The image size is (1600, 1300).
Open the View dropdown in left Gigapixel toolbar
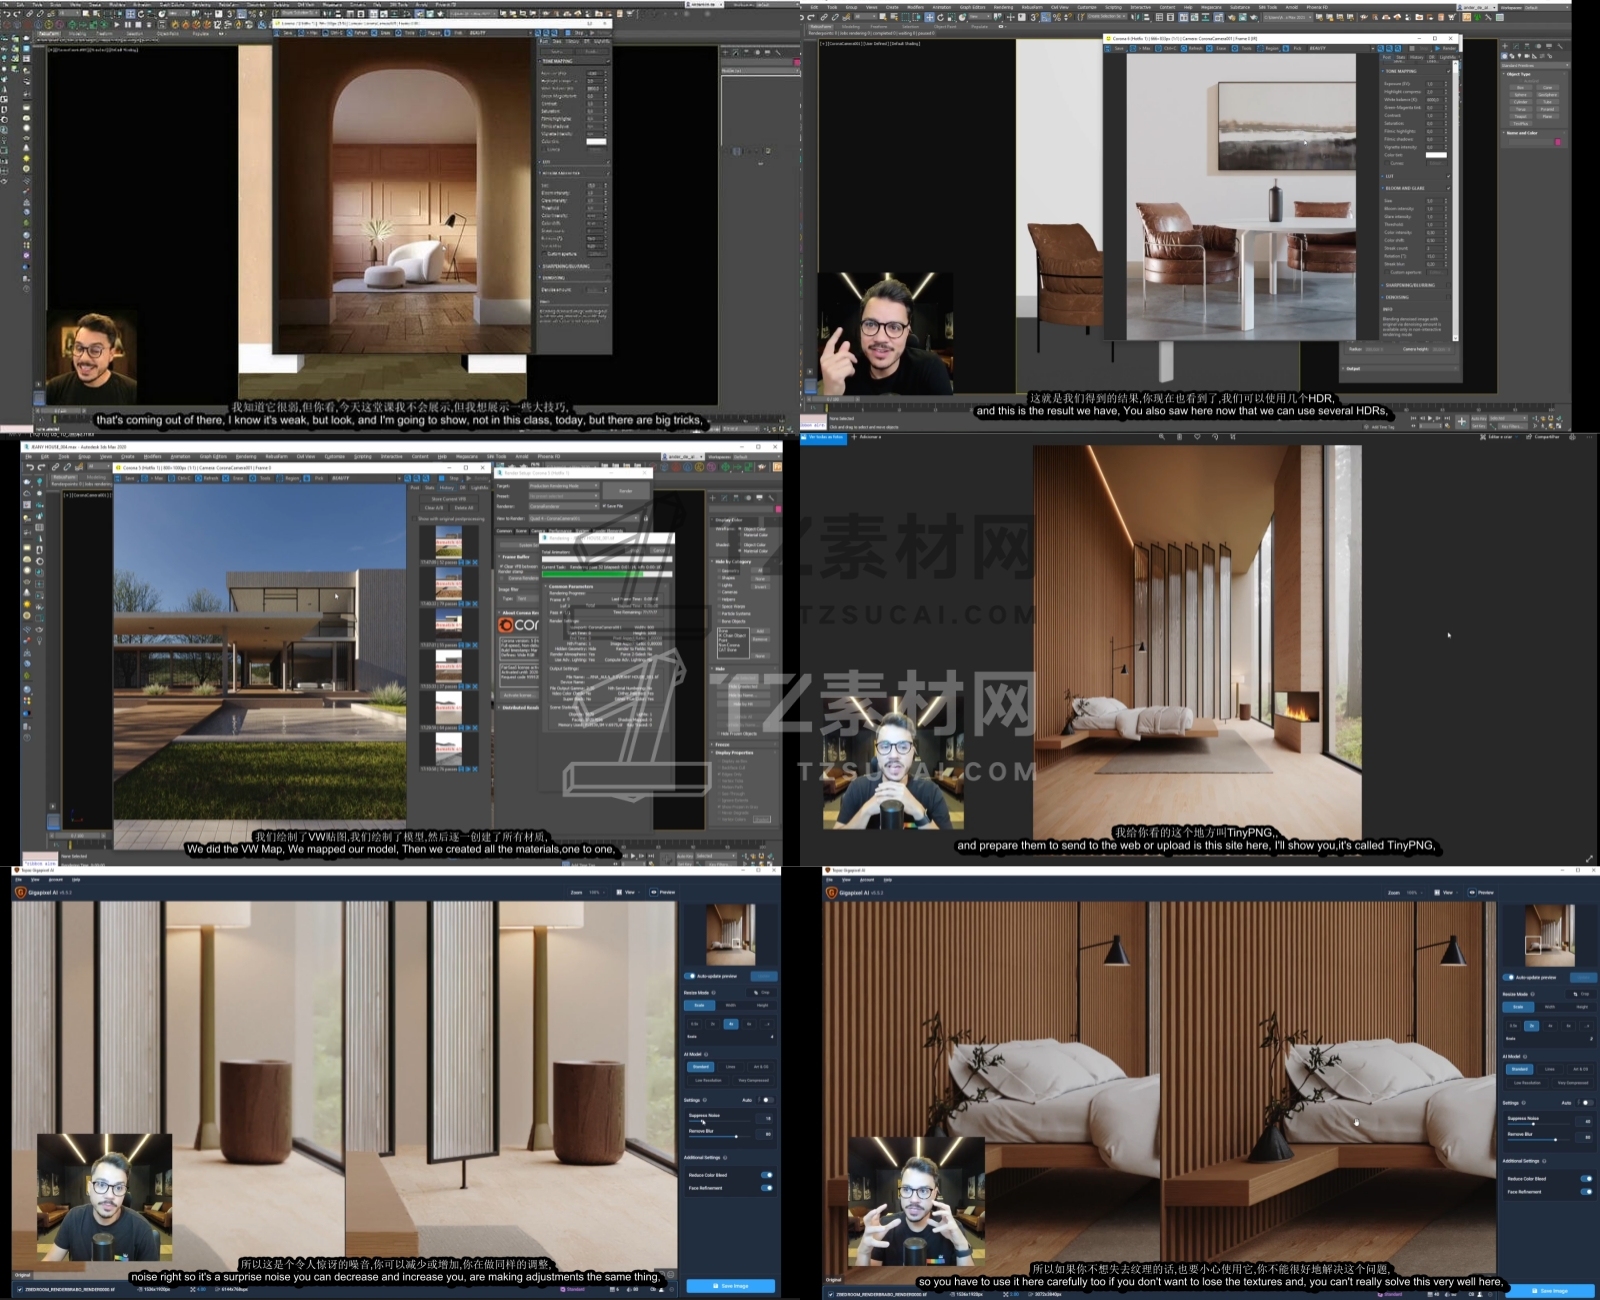629,892
